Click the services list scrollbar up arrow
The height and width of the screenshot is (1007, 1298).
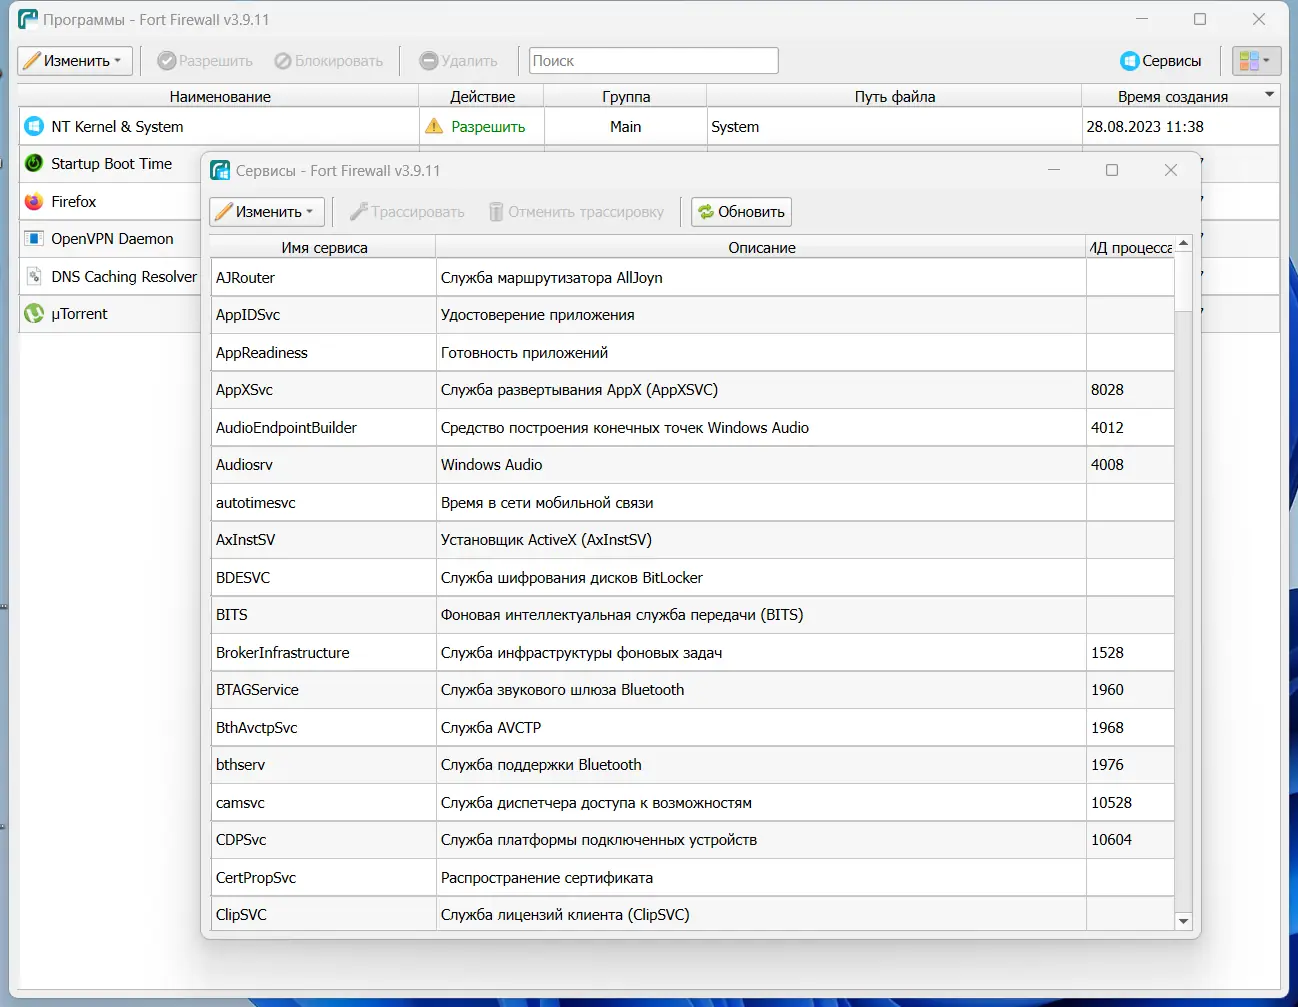click(1184, 243)
